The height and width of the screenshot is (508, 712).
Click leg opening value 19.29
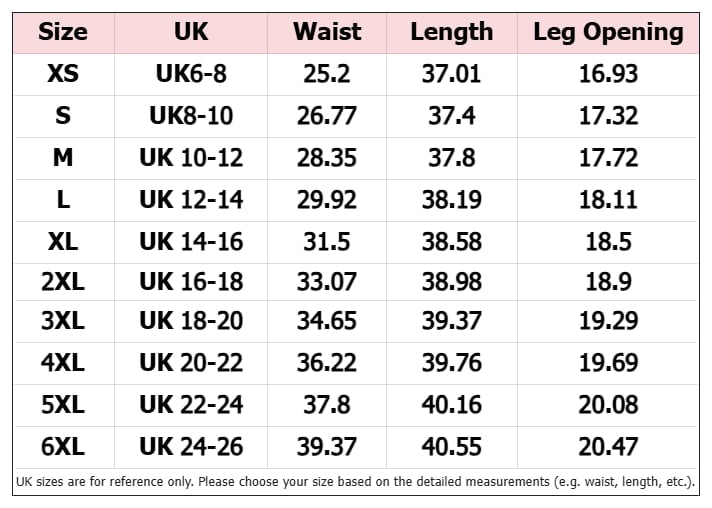click(x=608, y=321)
